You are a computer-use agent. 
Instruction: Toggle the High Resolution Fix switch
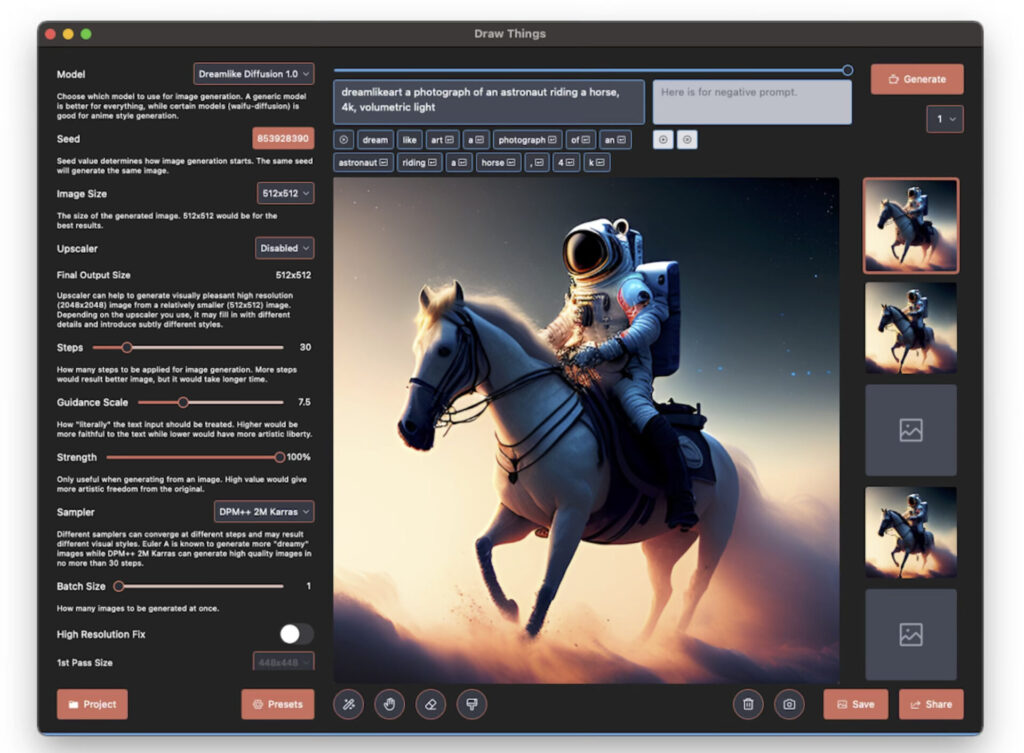296,634
